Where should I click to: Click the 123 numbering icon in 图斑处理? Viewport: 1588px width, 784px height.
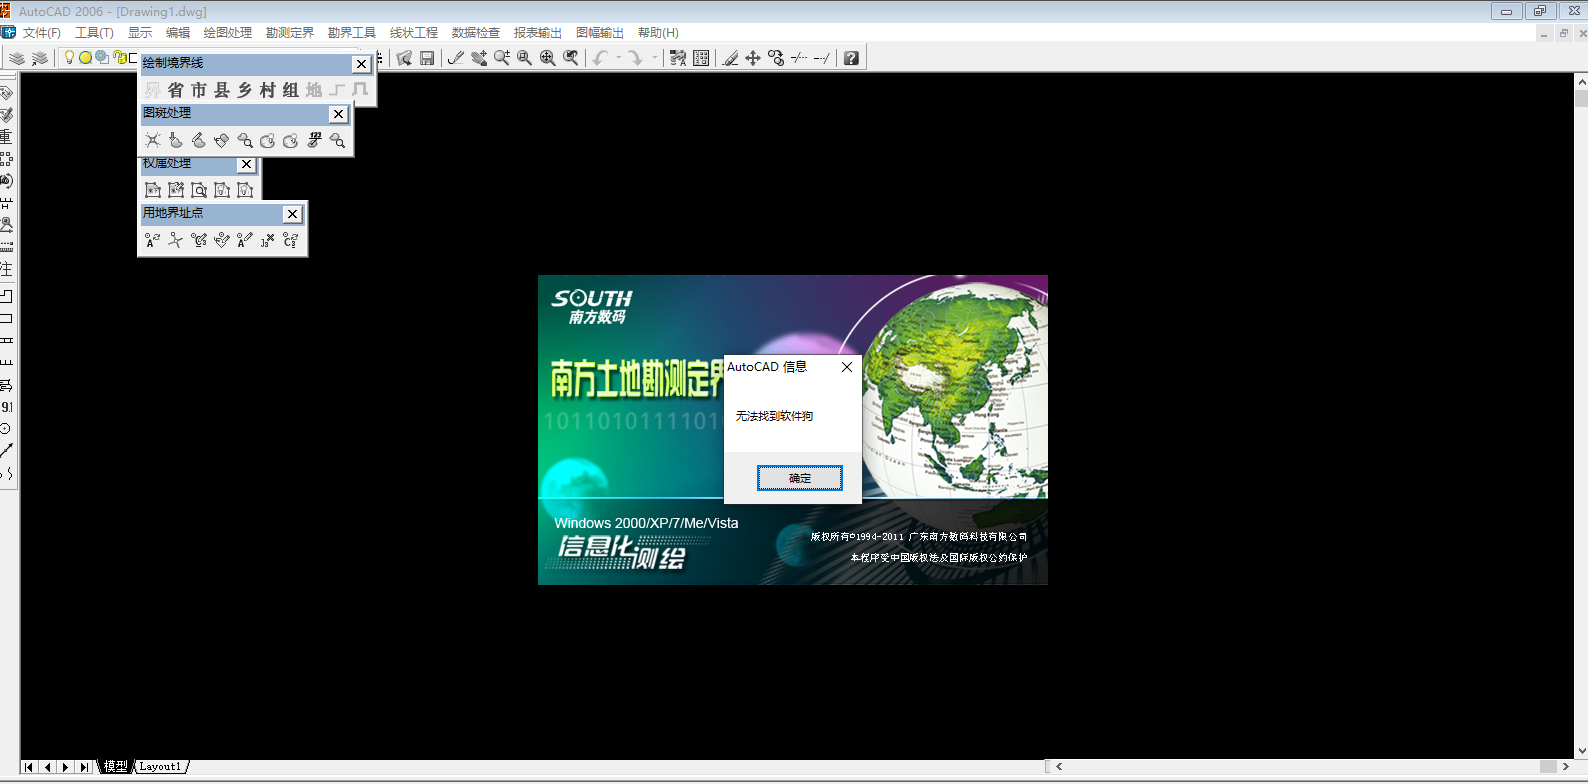(x=314, y=140)
